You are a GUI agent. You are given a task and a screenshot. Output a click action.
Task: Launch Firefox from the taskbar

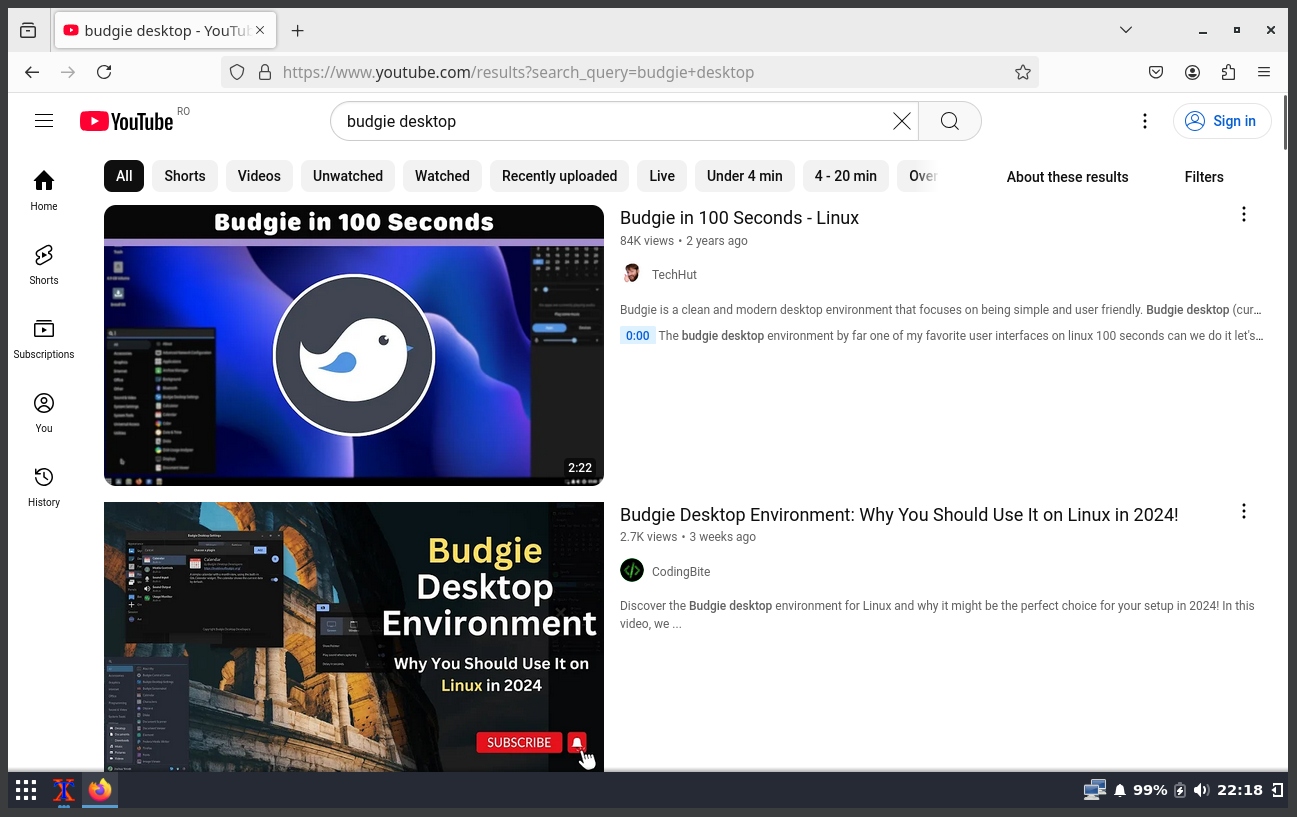100,790
